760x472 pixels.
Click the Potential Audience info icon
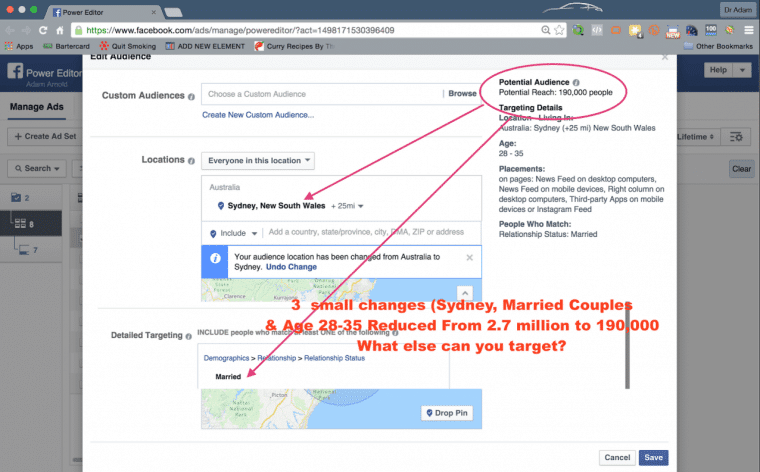576,82
